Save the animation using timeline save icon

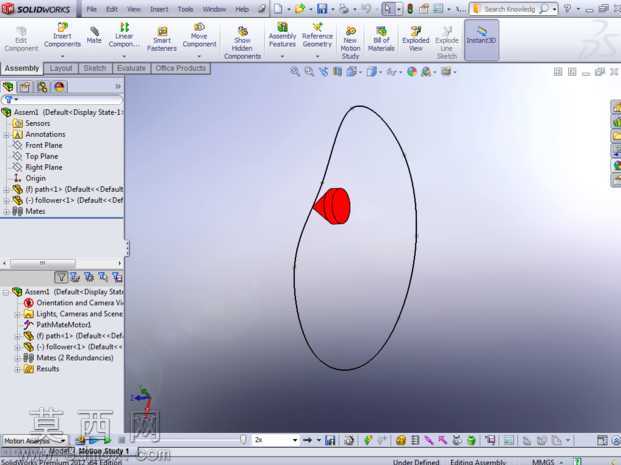point(330,440)
